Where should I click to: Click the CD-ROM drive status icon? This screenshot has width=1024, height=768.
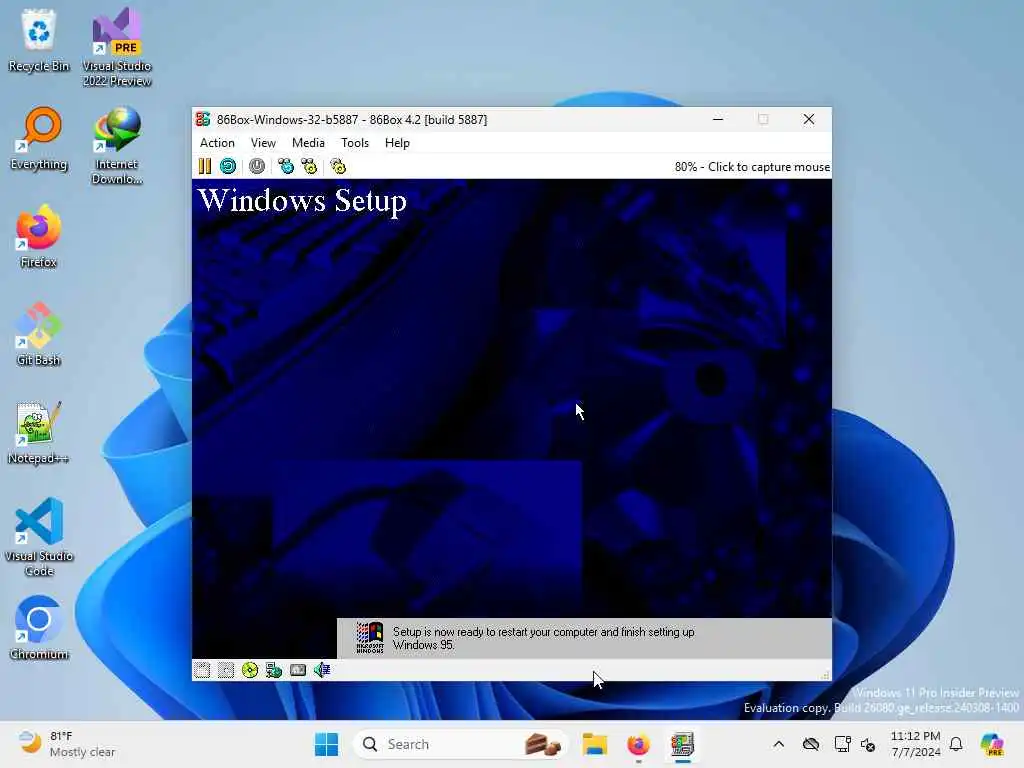tap(250, 670)
